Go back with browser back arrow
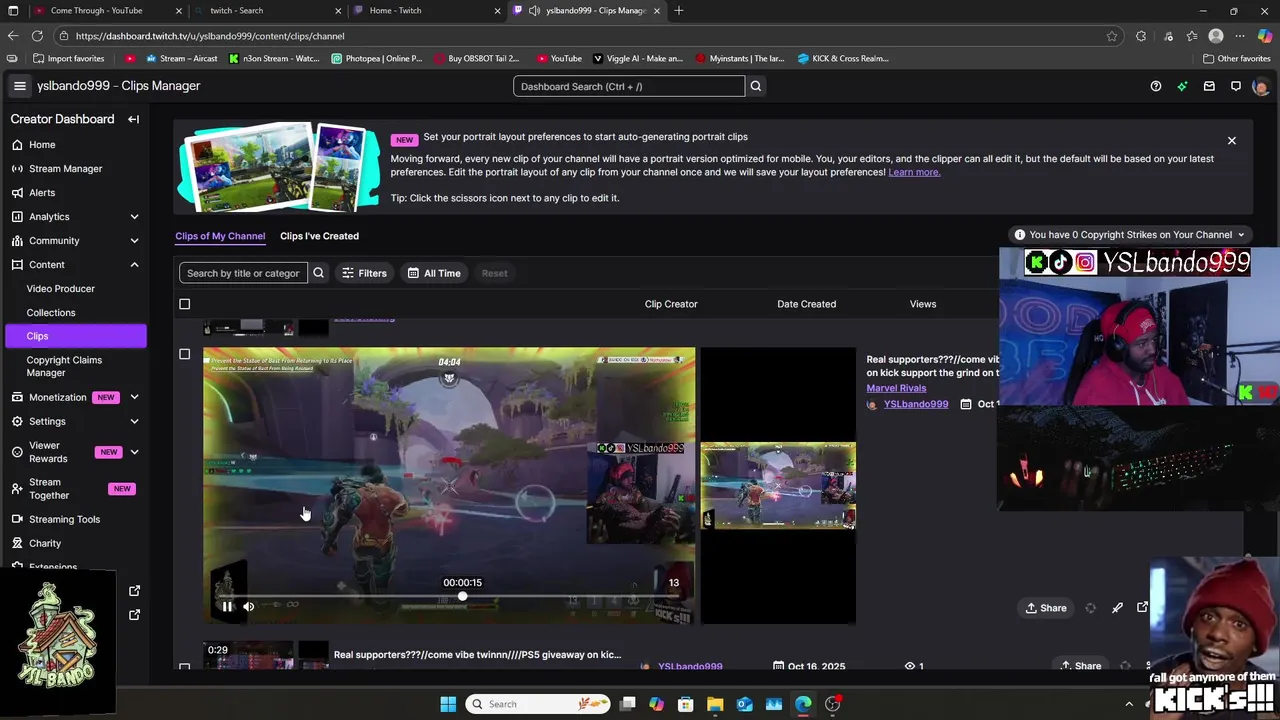 pyautogui.click(x=12, y=36)
